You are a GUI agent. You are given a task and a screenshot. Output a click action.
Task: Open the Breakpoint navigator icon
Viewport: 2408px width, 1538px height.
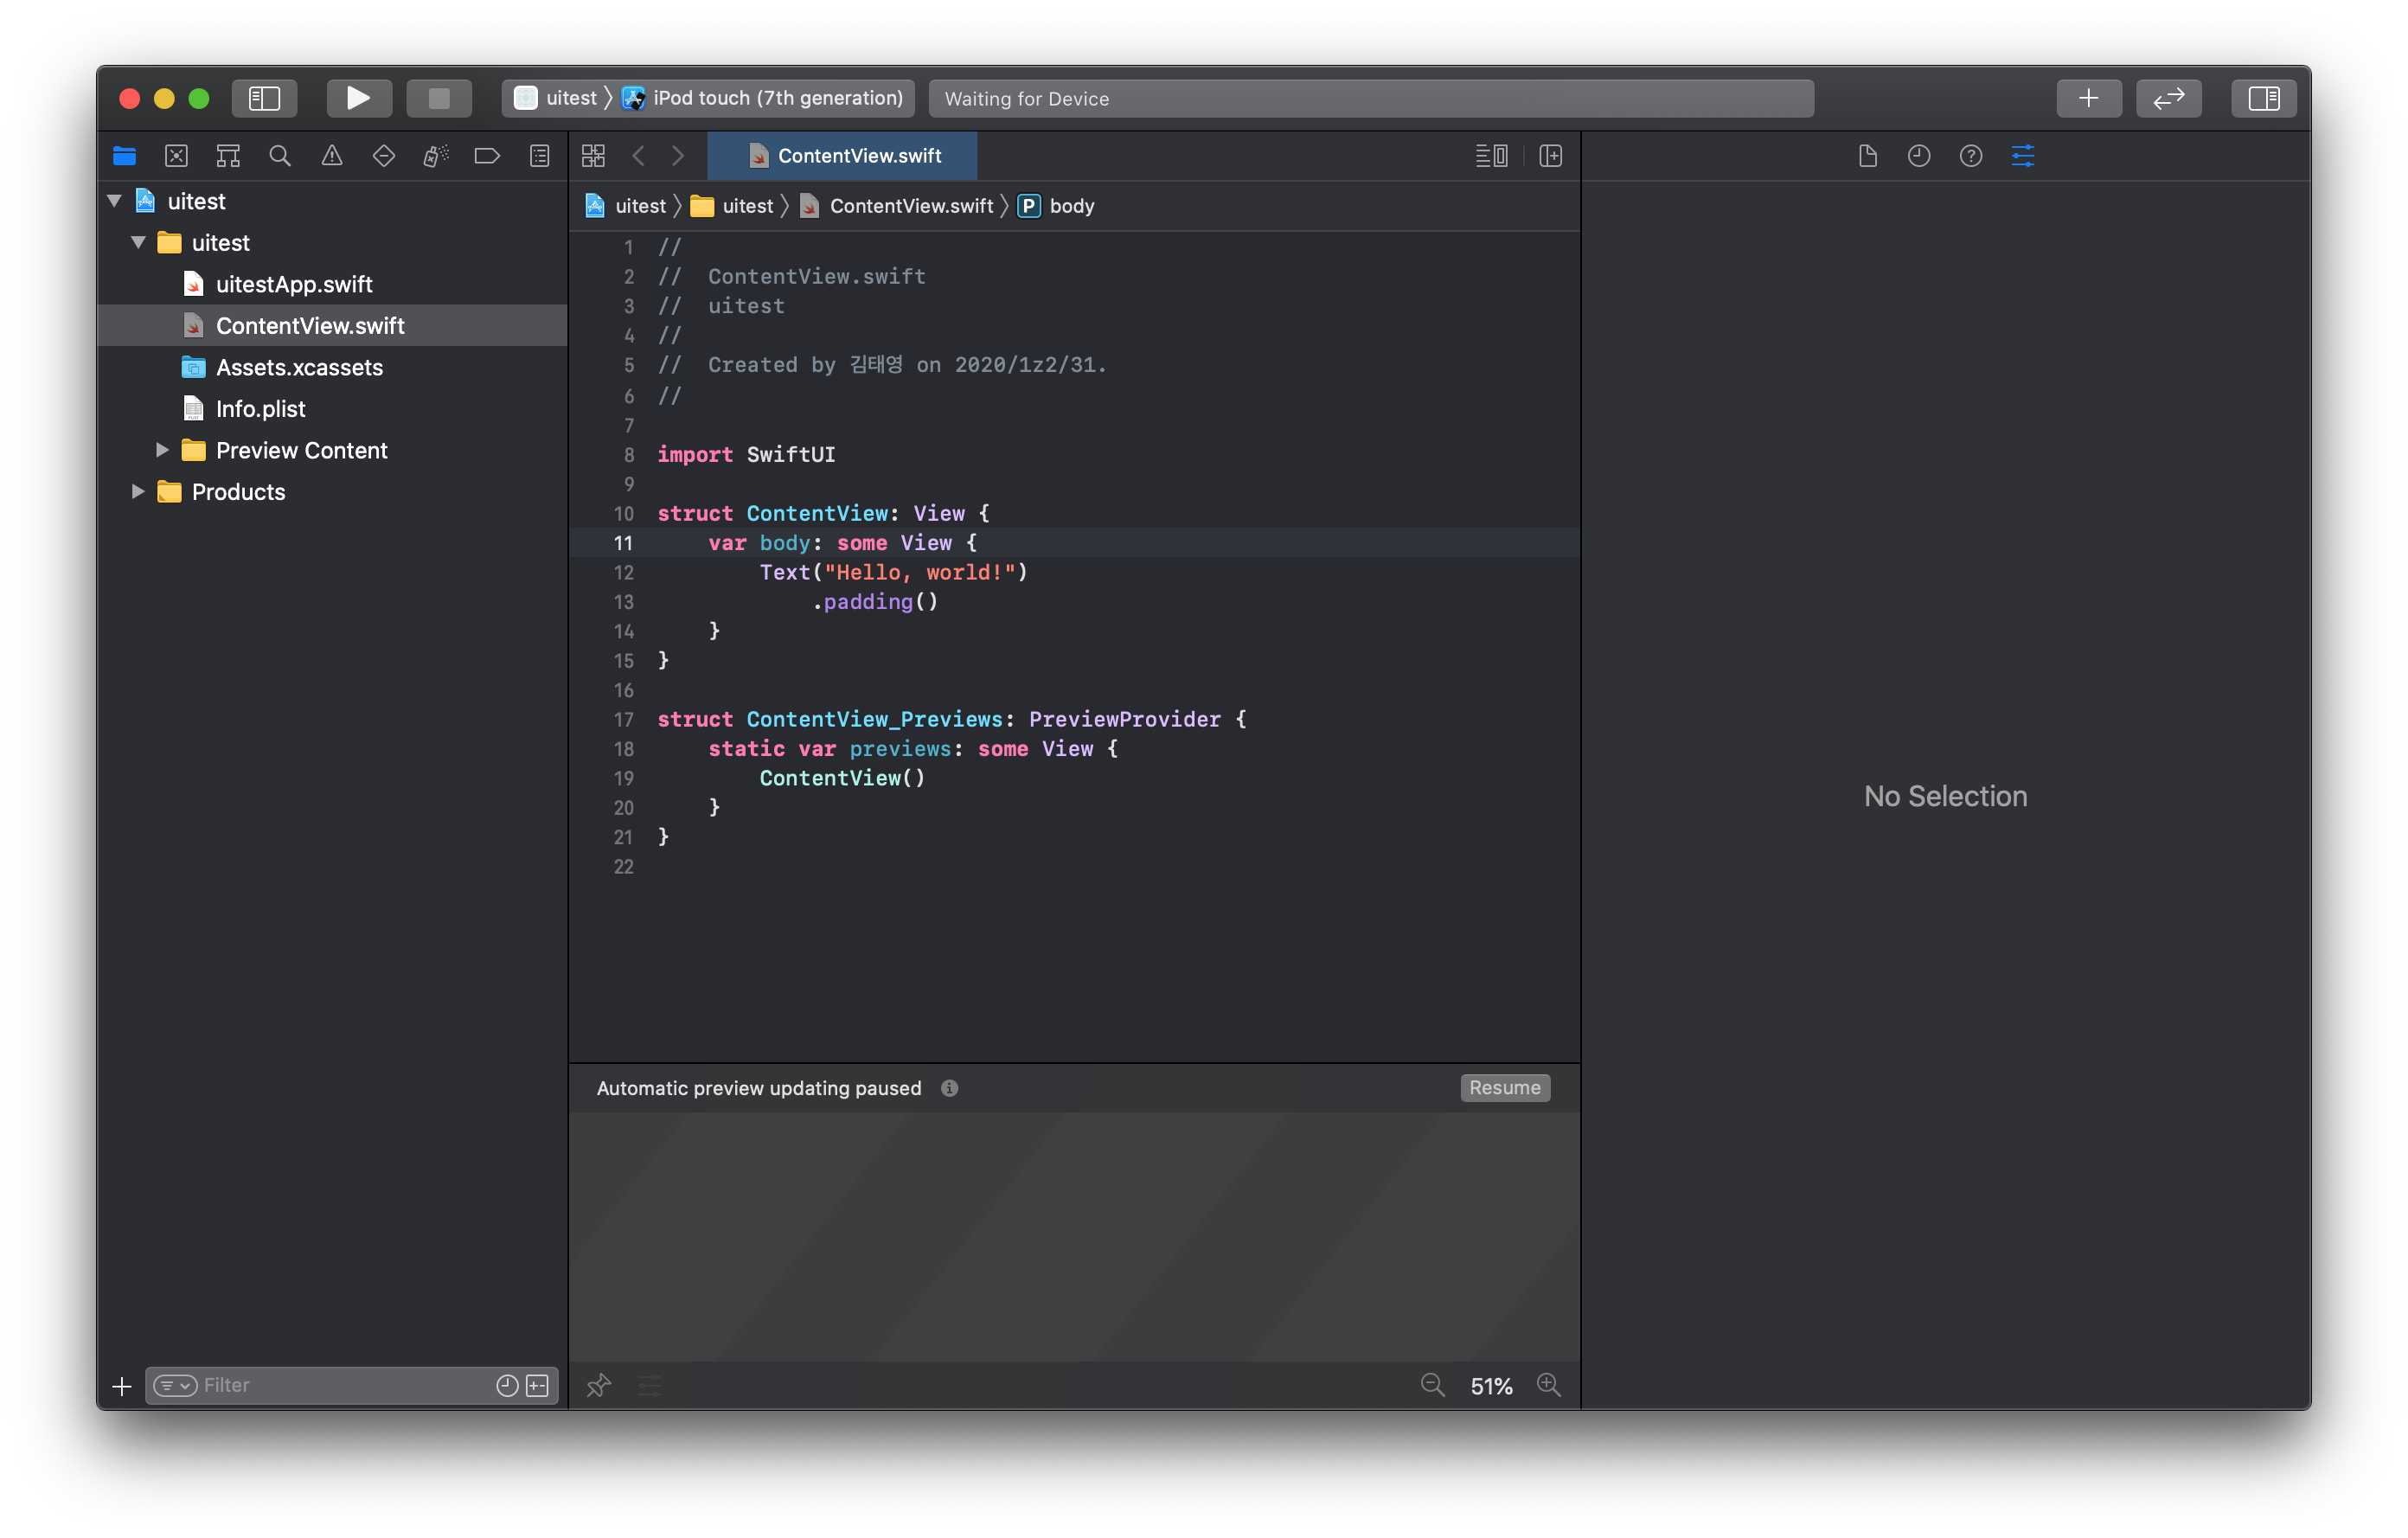(487, 156)
